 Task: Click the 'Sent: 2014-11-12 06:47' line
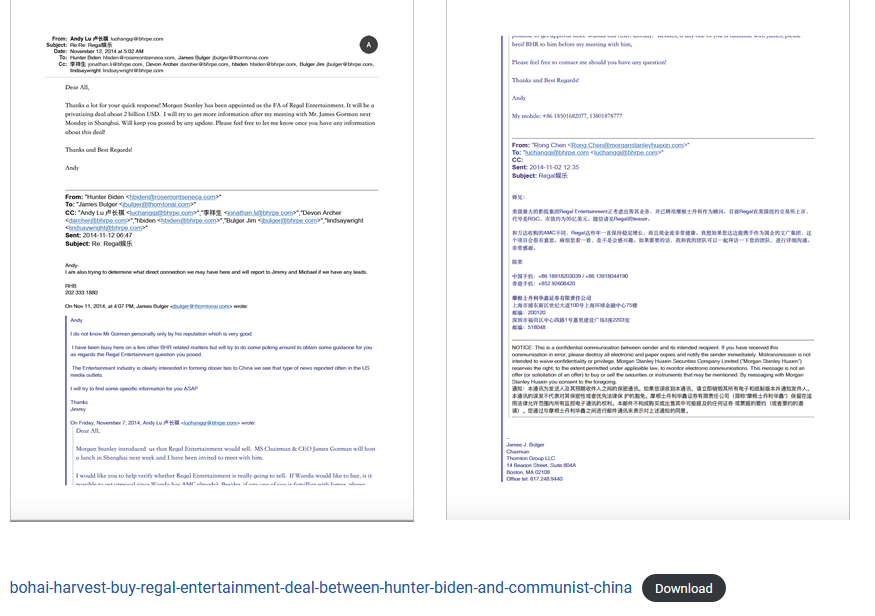coord(99,235)
